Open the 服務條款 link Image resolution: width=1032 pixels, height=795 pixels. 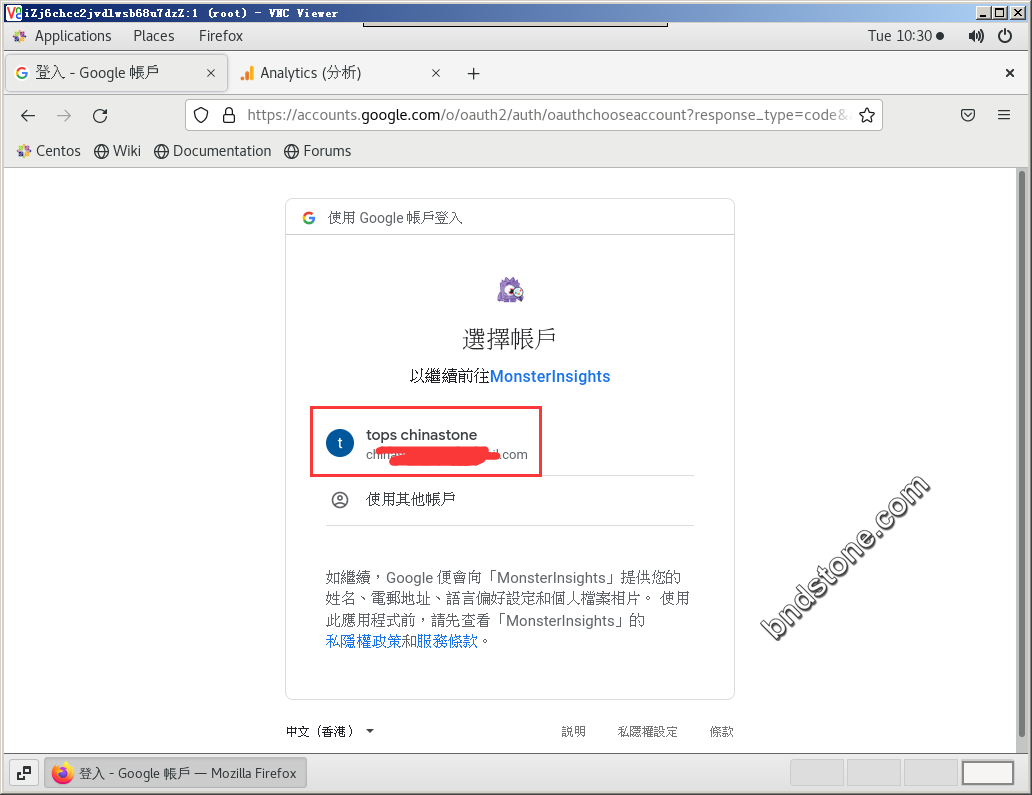pos(447,641)
